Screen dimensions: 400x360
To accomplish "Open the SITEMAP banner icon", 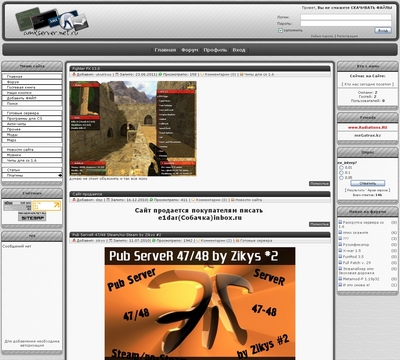I will [x=32, y=218].
